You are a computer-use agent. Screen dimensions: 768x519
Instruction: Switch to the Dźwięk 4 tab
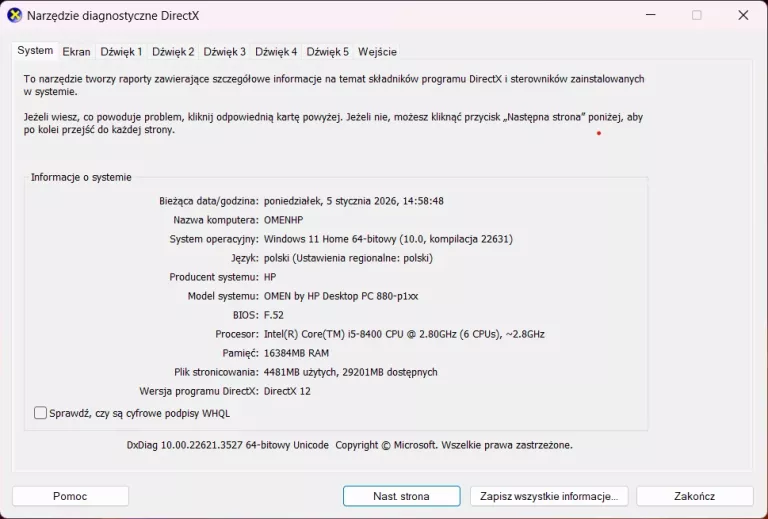coord(276,52)
